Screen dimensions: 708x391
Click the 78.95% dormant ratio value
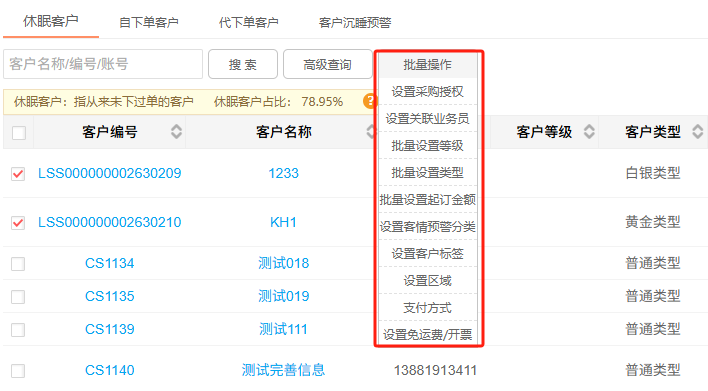click(x=322, y=102)
